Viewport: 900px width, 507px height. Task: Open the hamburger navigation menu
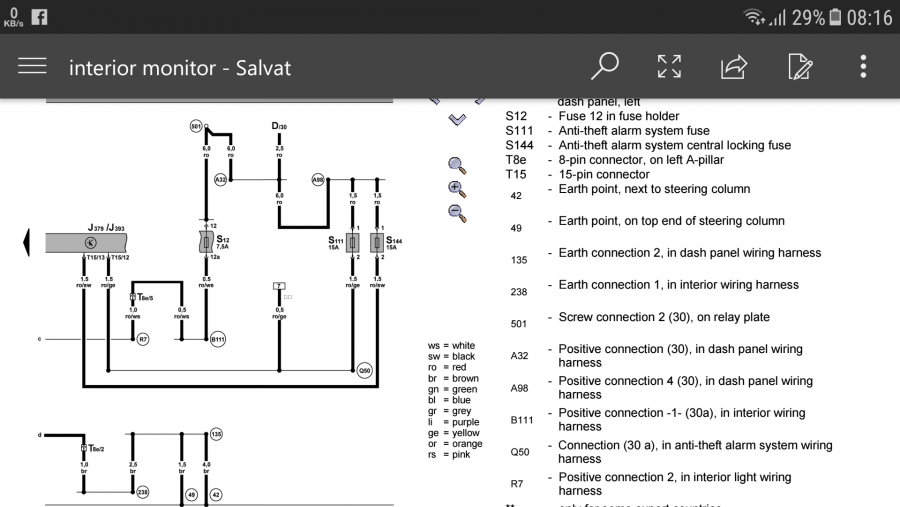point(32,67)
